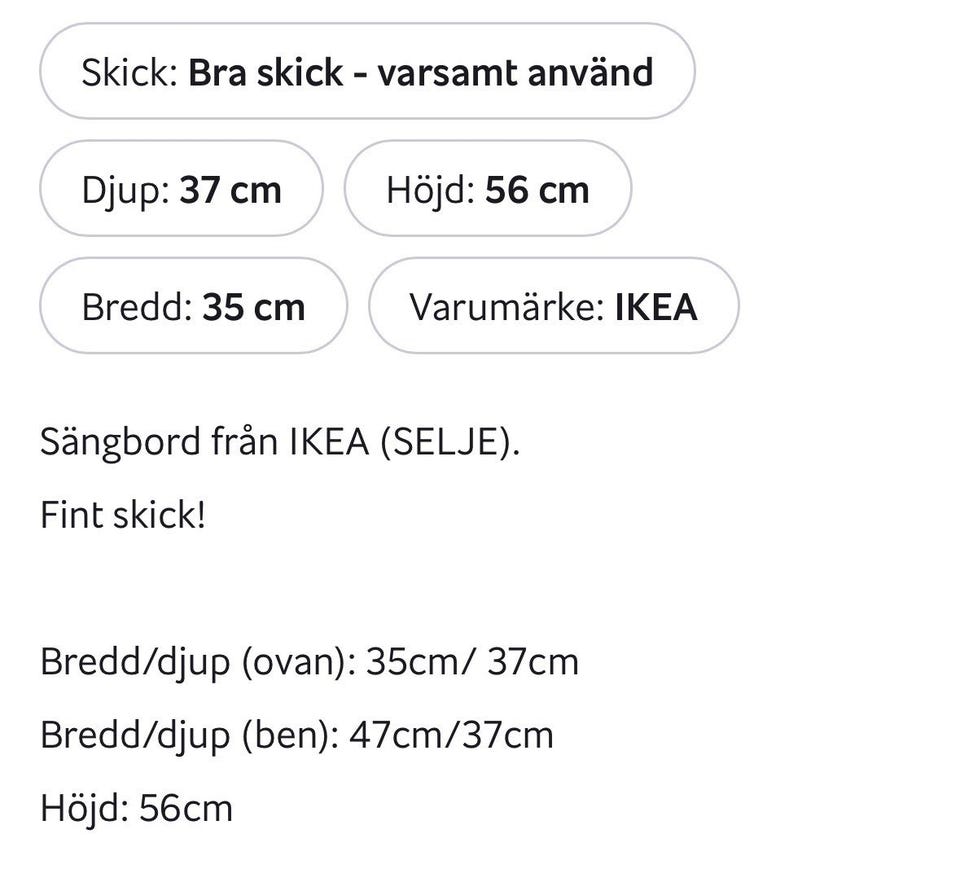The image size is (960, 869).
Task: Click the 'Bredd/djup (ovan)' measurement line
Action: [309, 662]
